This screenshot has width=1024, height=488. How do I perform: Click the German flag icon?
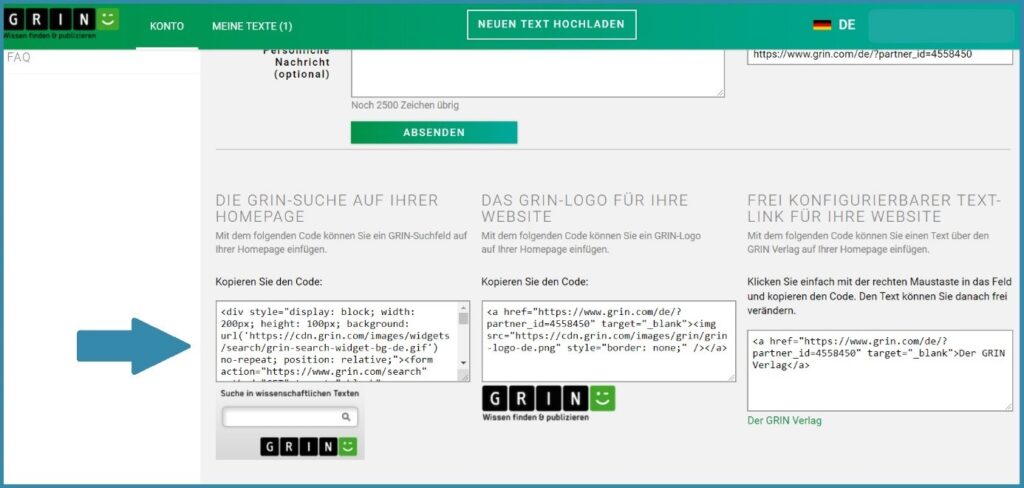click(822, 25)
